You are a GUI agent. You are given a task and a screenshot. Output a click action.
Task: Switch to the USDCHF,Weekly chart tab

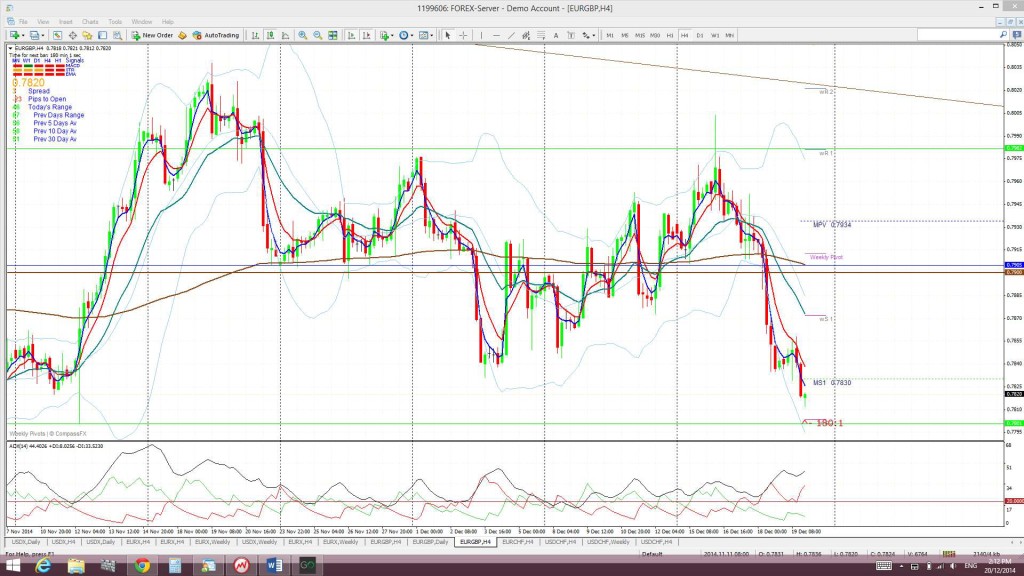coord(608,542)
